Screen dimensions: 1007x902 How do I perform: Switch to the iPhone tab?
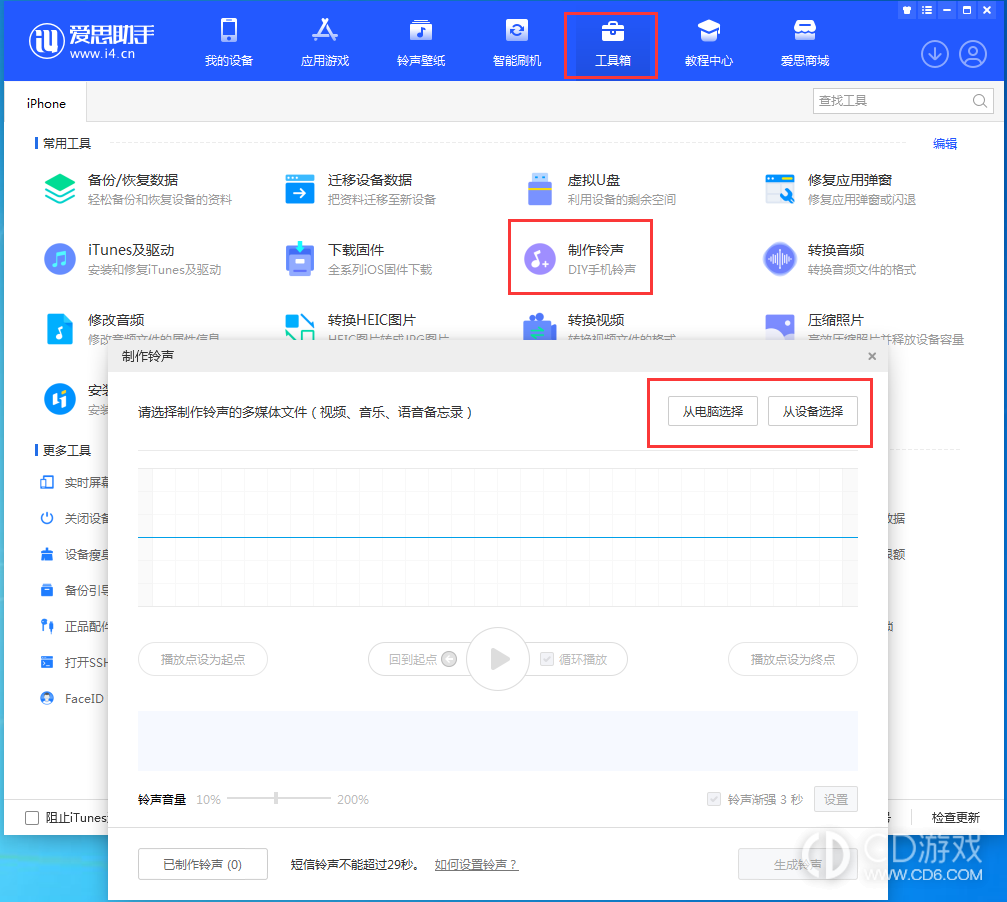click(x=45, y=102)
